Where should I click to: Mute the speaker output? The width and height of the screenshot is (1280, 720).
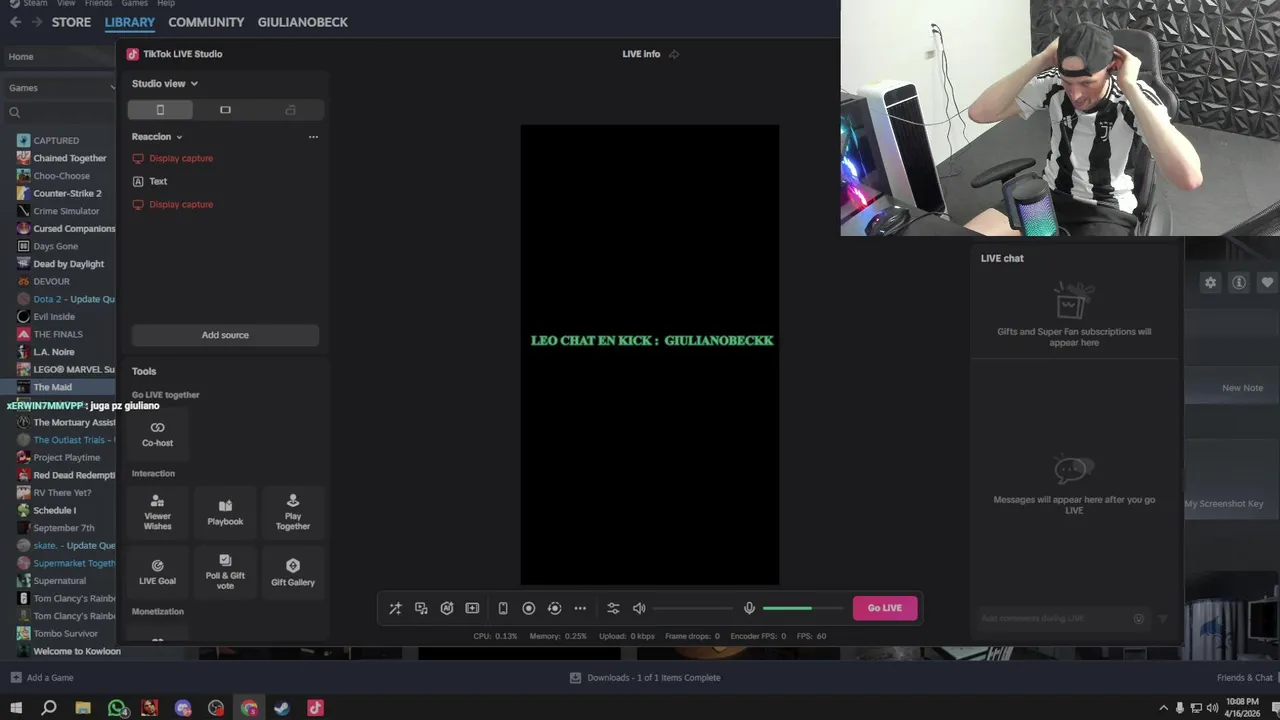click(639, 608)
